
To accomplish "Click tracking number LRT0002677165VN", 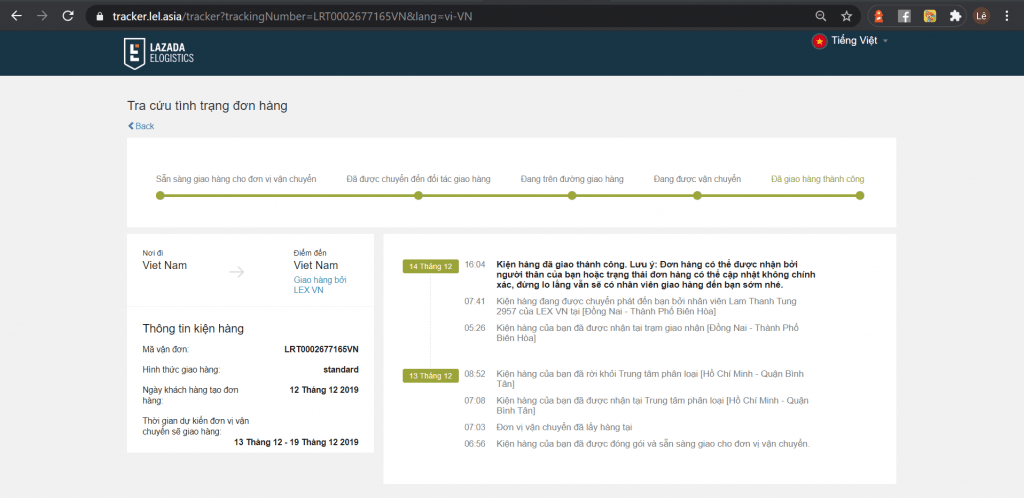I will pos(321,349).
